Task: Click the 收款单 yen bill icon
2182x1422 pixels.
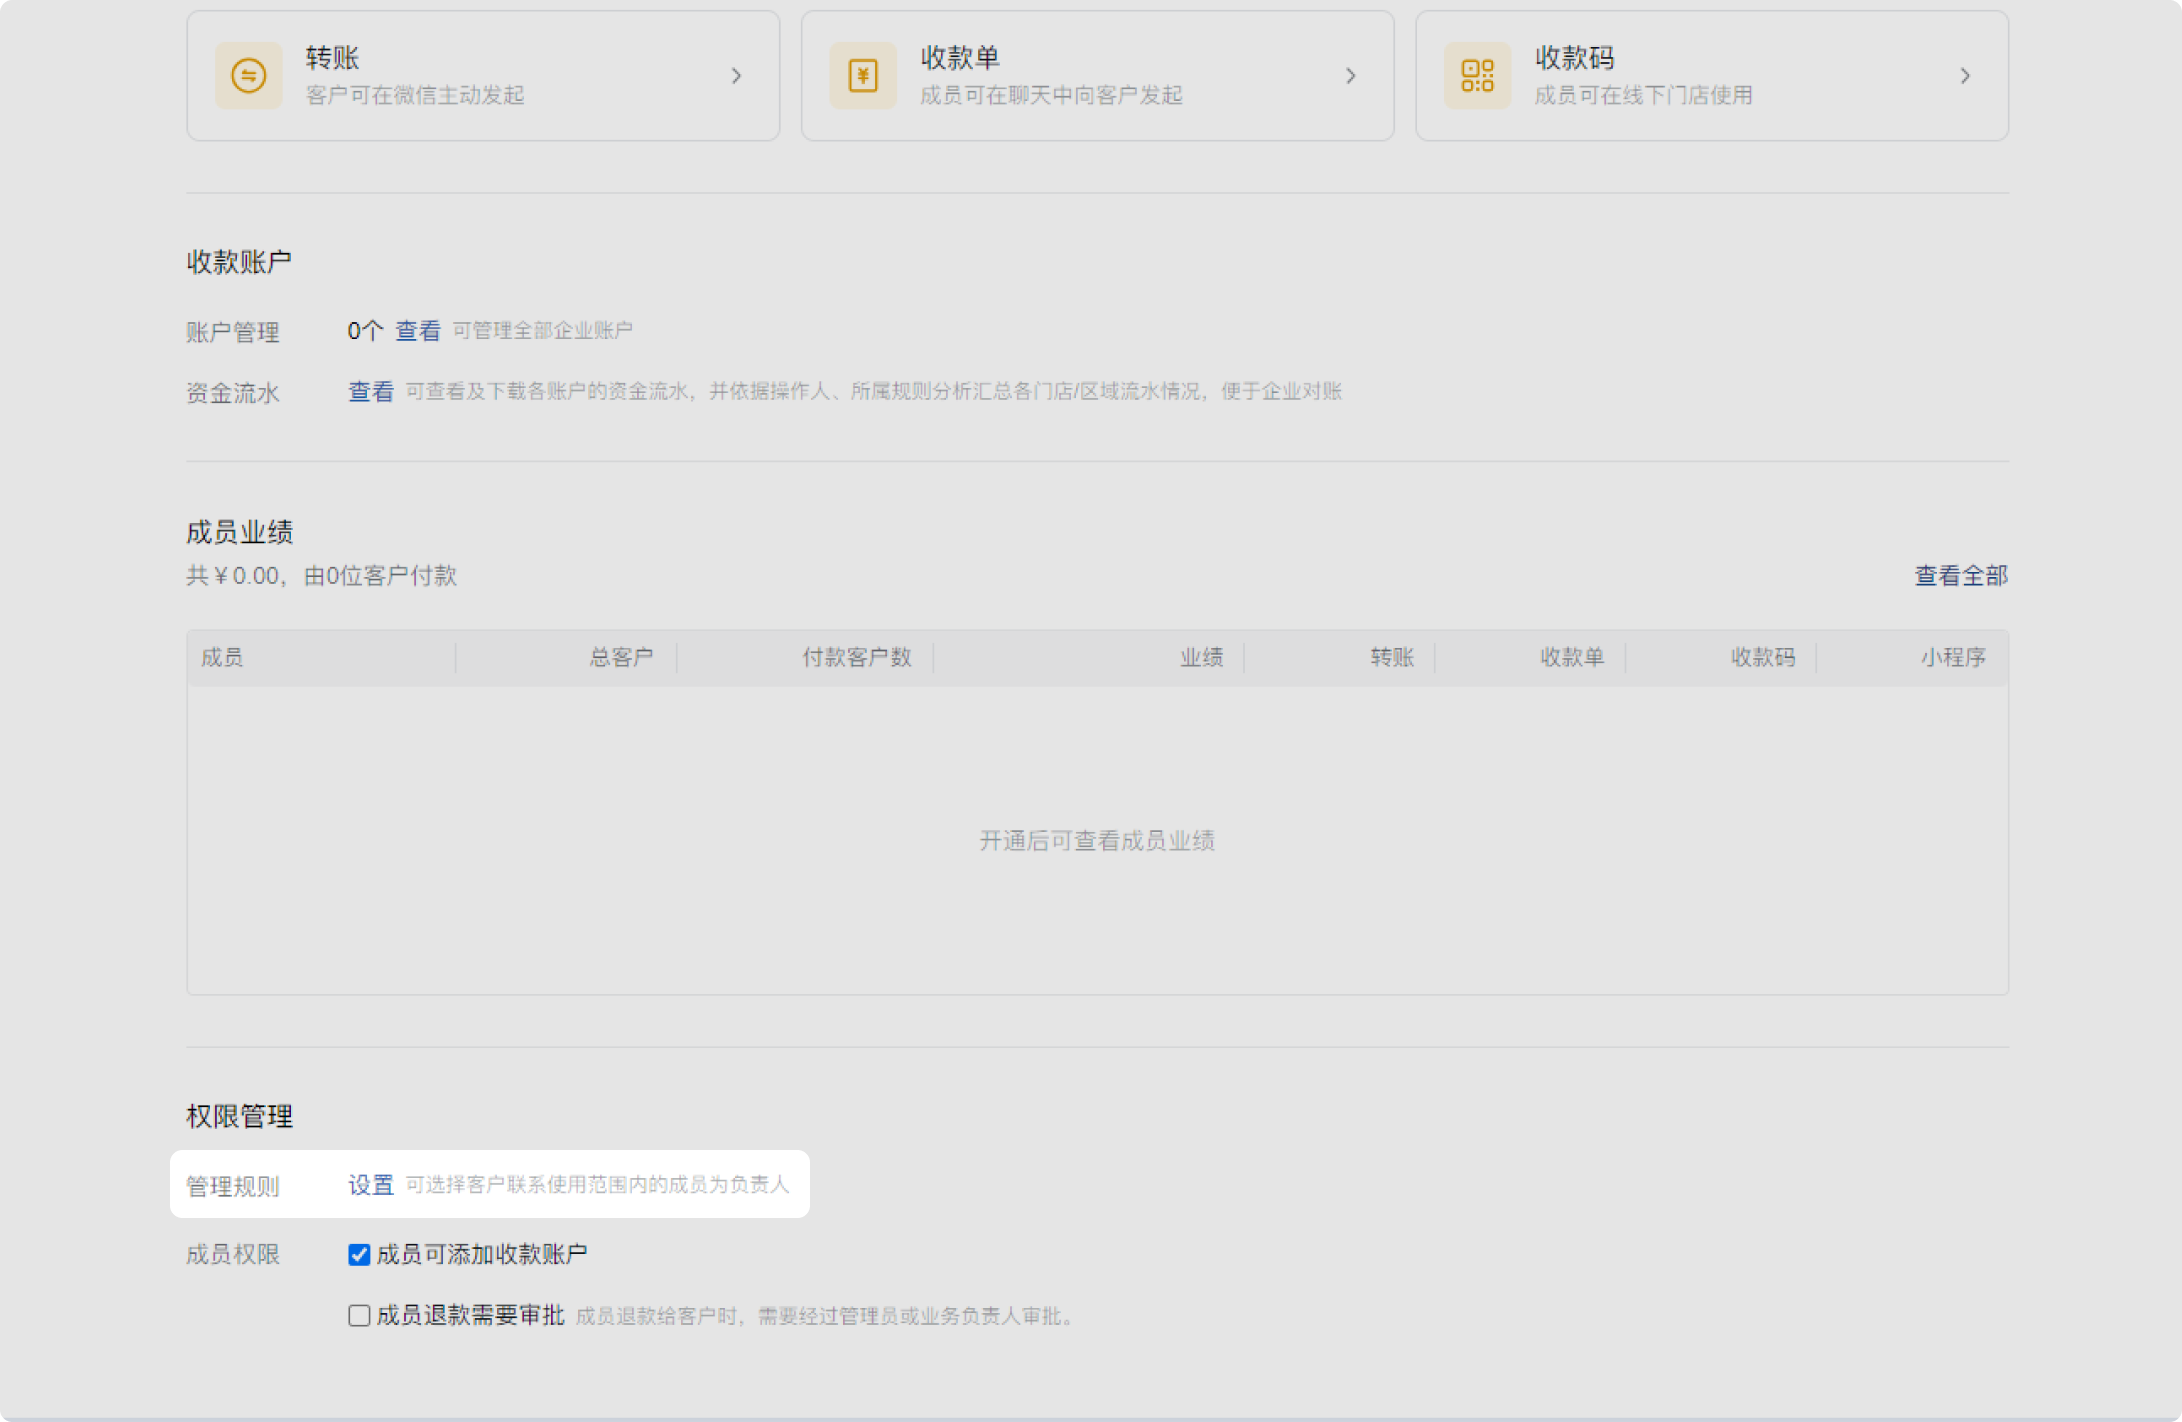Action: pos(862,75)
